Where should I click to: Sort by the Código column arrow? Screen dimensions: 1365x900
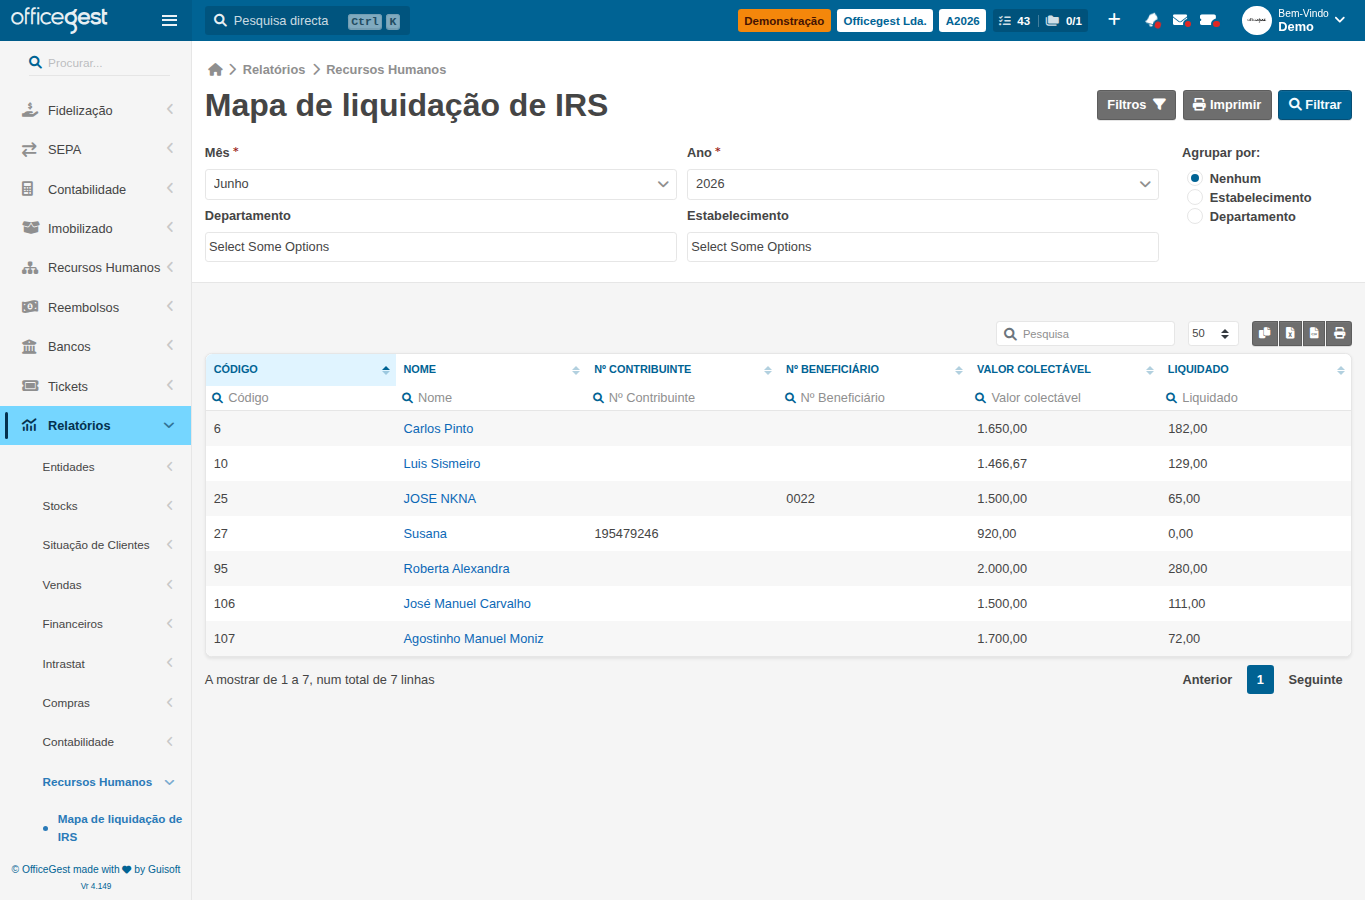(386, 370)
